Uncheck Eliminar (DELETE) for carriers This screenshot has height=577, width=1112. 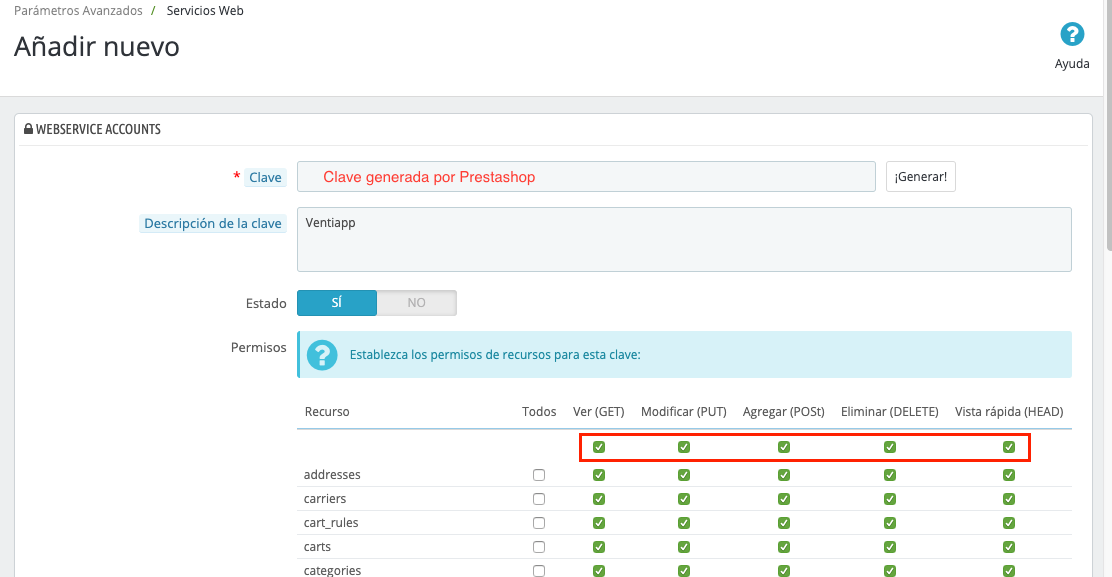tap(889, 499)
